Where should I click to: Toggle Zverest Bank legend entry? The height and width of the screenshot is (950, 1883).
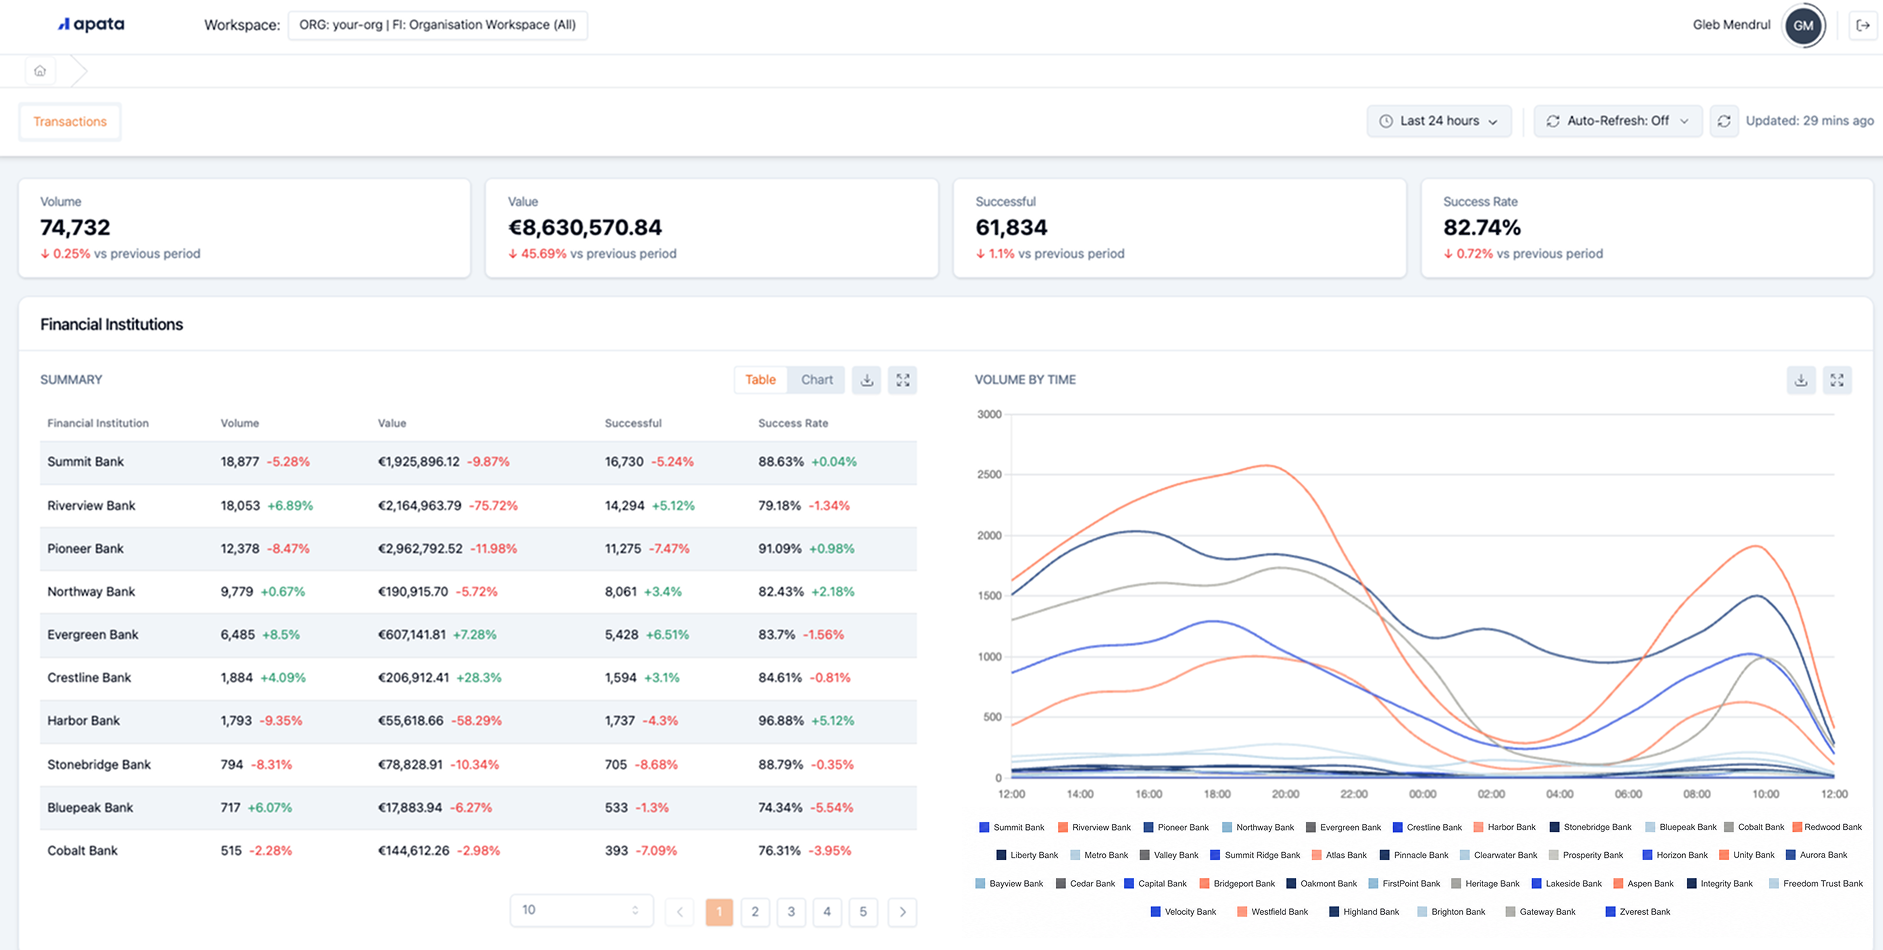pos(1638,912)
